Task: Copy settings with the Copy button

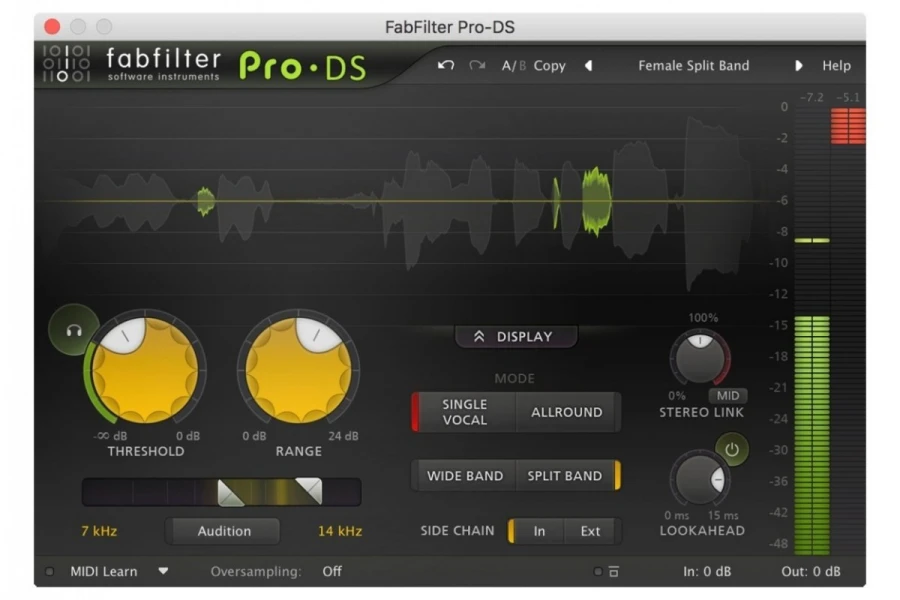Action: pos(549,65)
